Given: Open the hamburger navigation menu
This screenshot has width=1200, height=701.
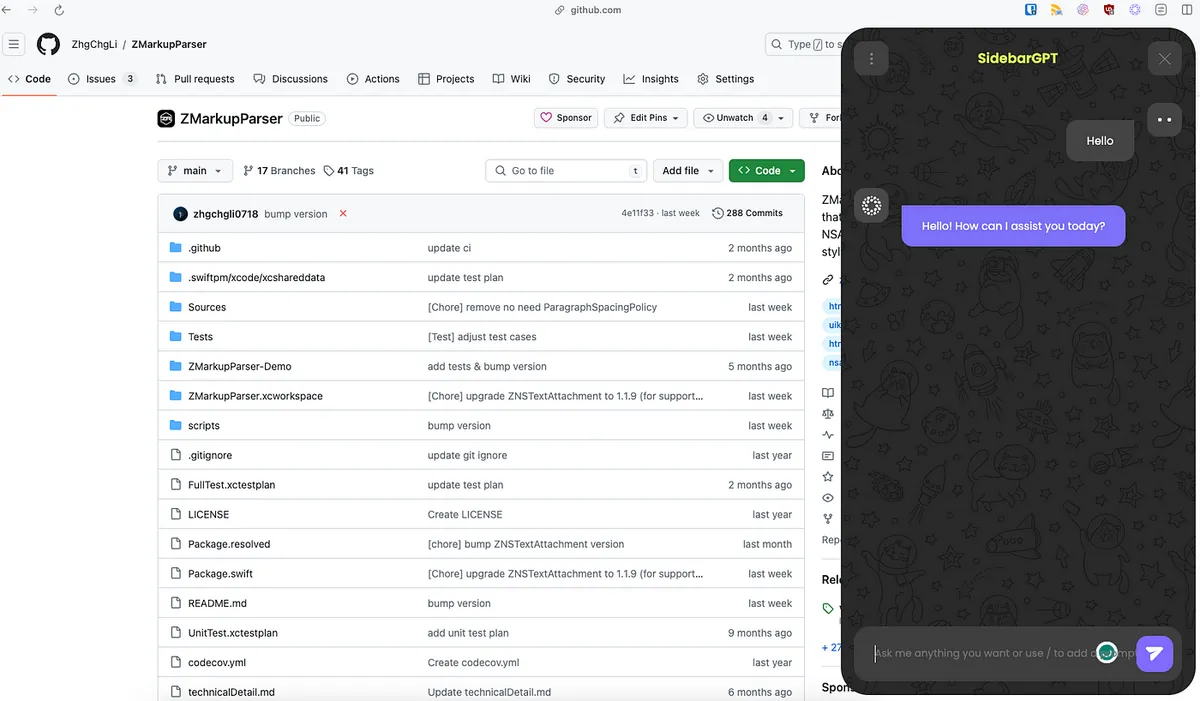Looking at the screenshot, I should (14, 44).
